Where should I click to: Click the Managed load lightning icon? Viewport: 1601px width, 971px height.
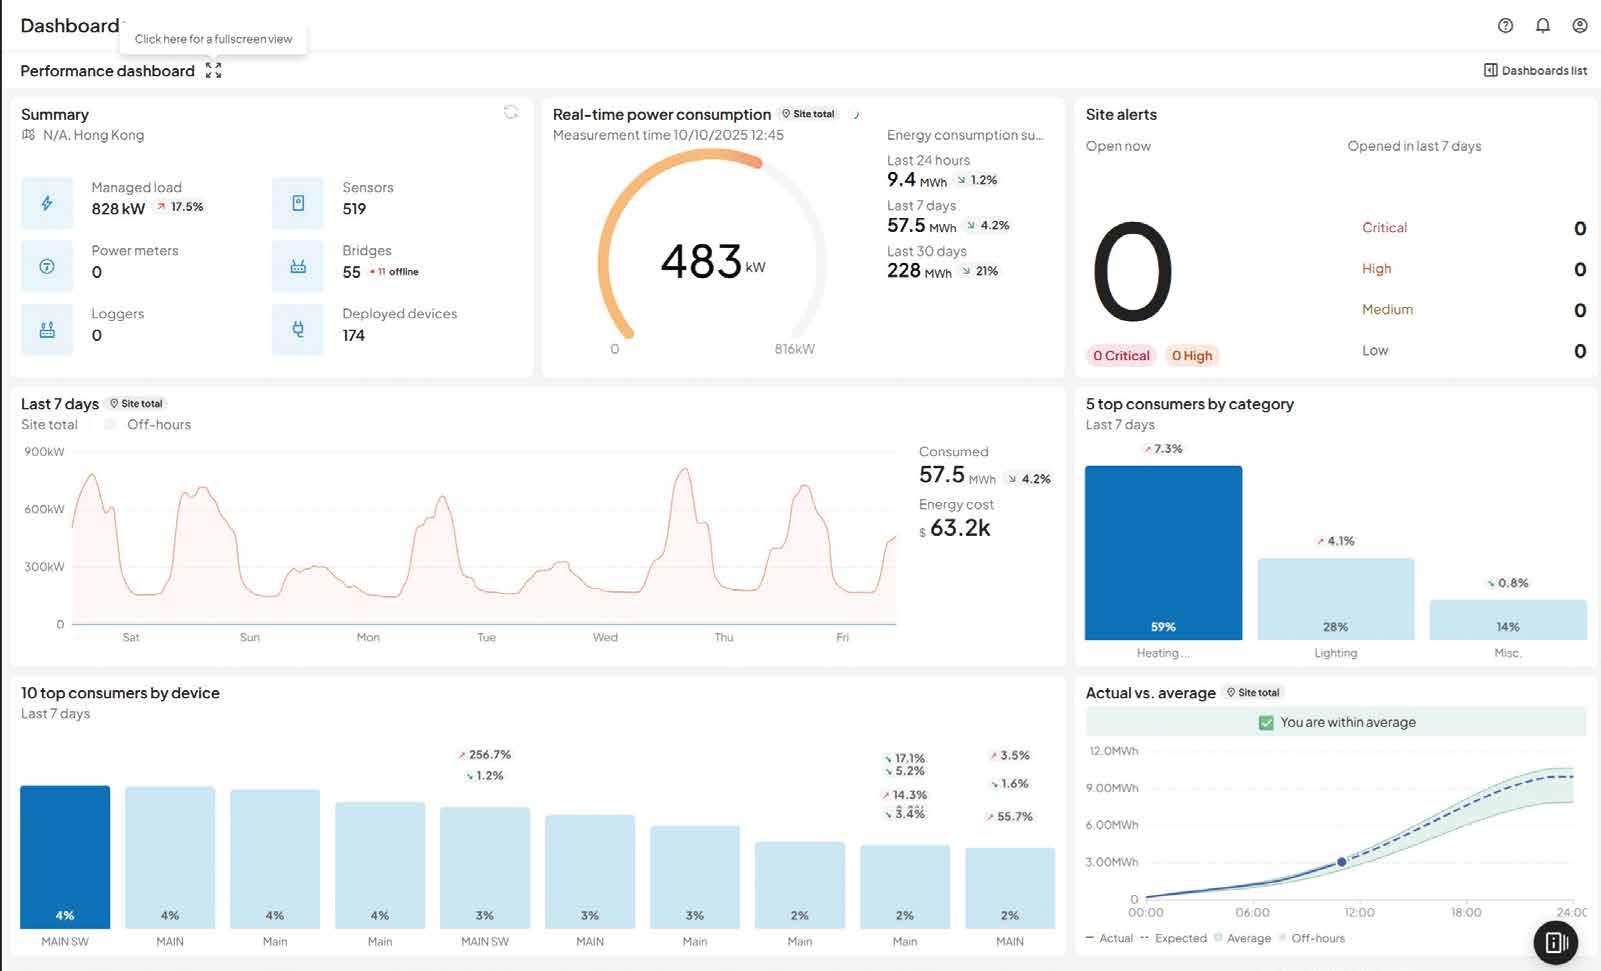[x=47, y=203]
